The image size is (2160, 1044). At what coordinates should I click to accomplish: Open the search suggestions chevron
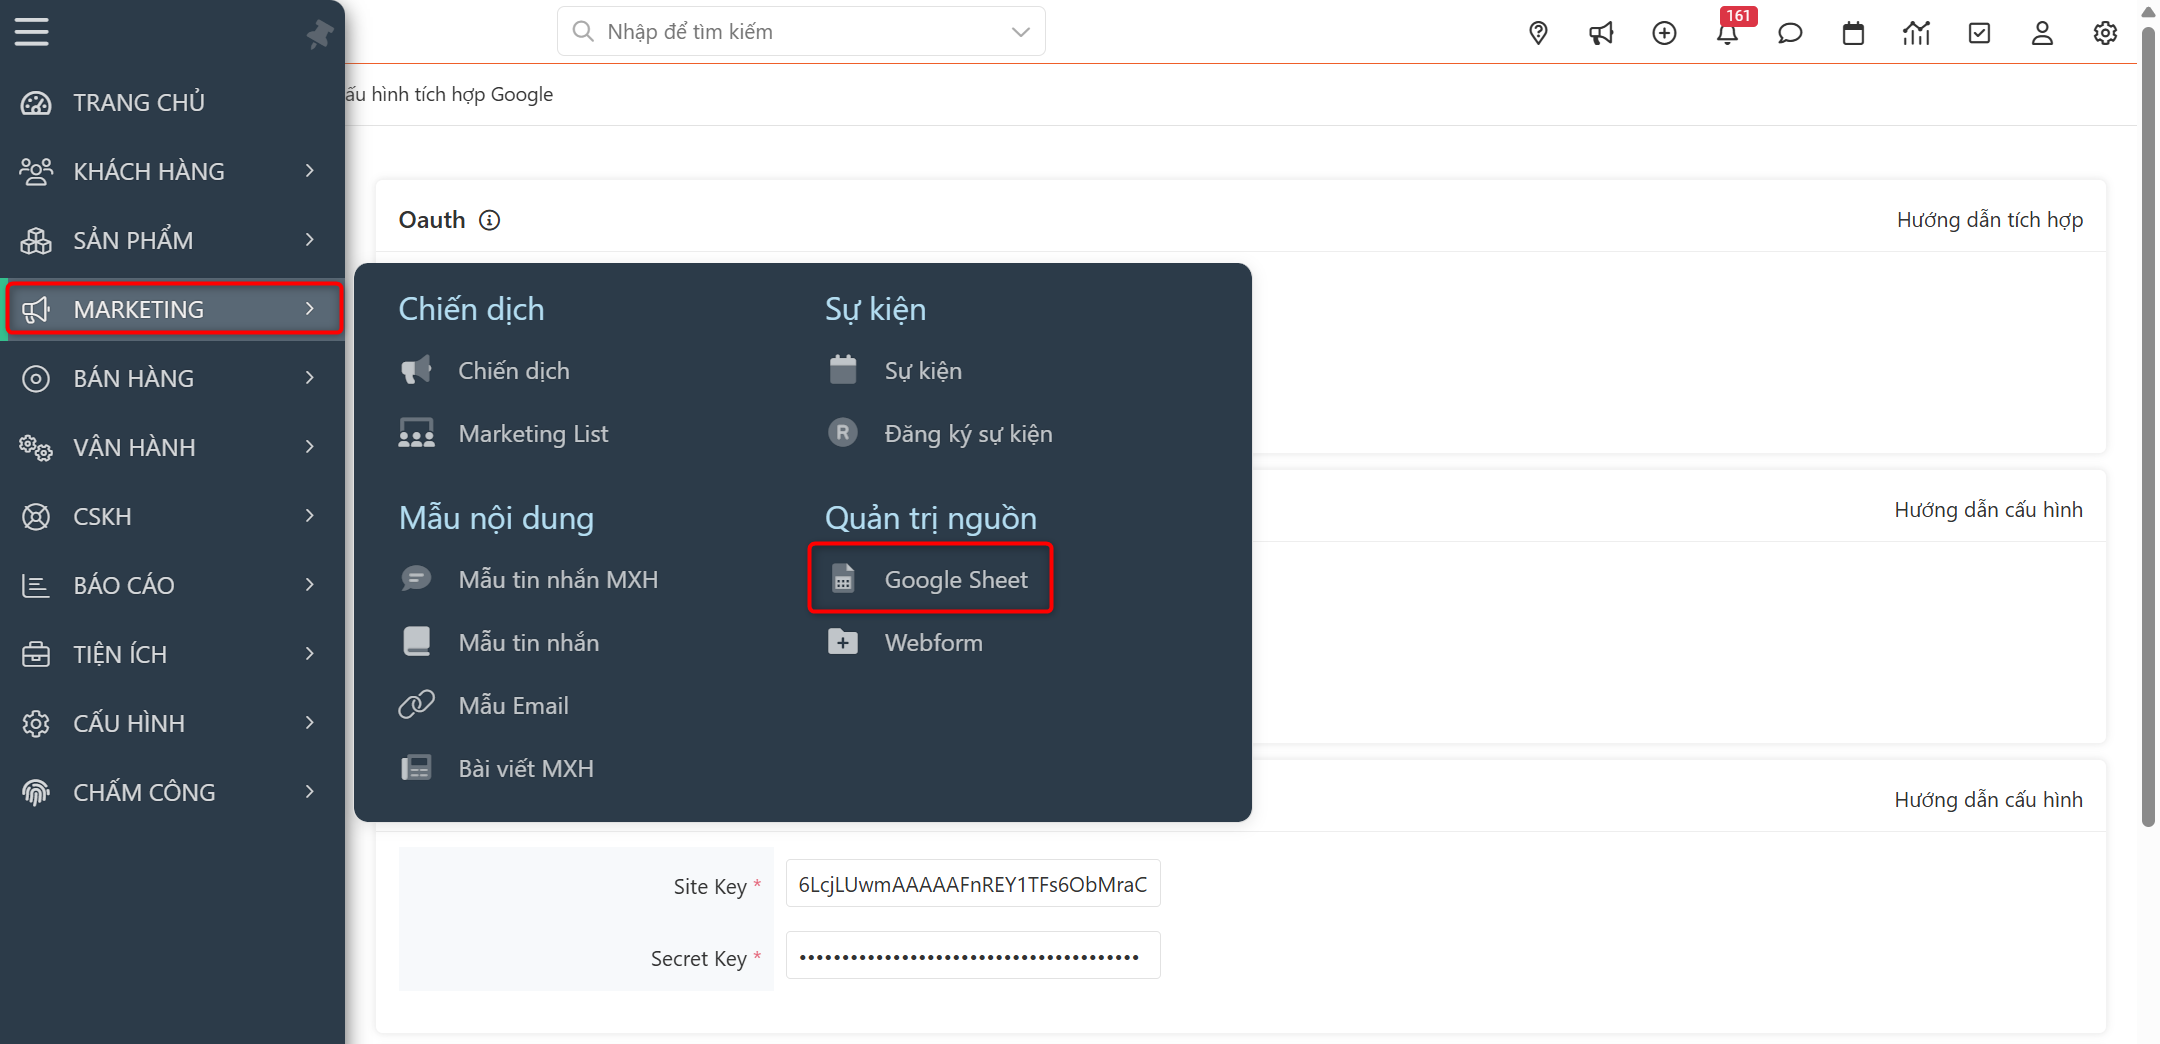click(1020, 31)
